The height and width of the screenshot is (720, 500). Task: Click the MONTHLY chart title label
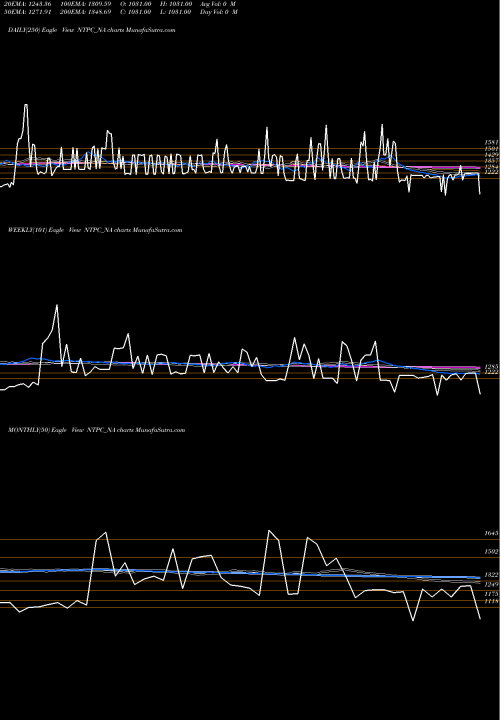[96, 430]
